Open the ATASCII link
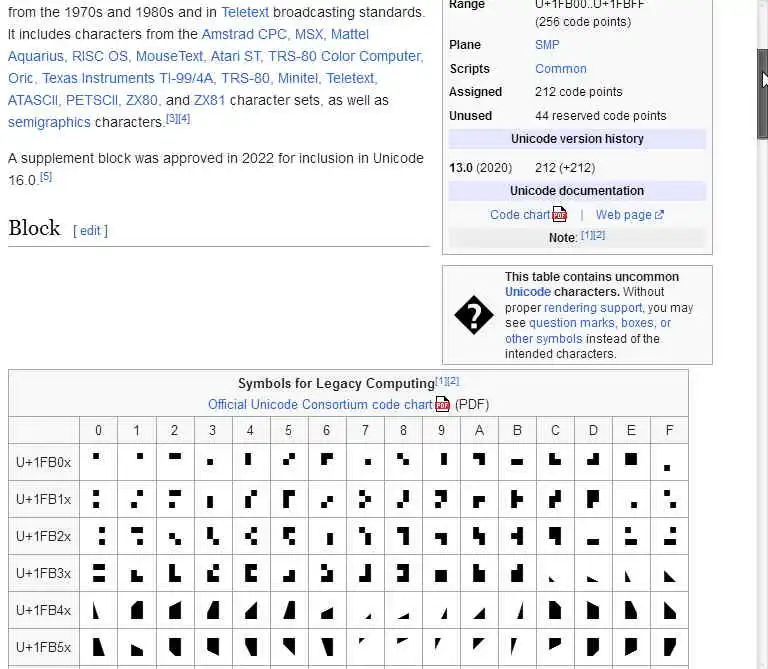The height and width of the screenshot is (669, 768). (33, 100)
